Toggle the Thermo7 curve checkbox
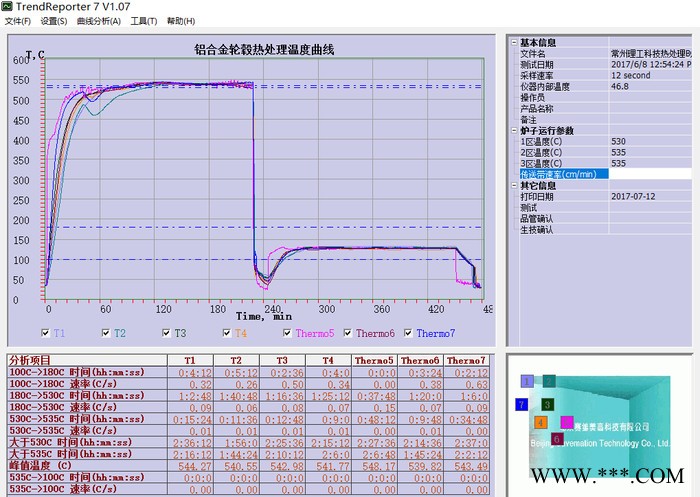700x497 pixels. point(408,333)
